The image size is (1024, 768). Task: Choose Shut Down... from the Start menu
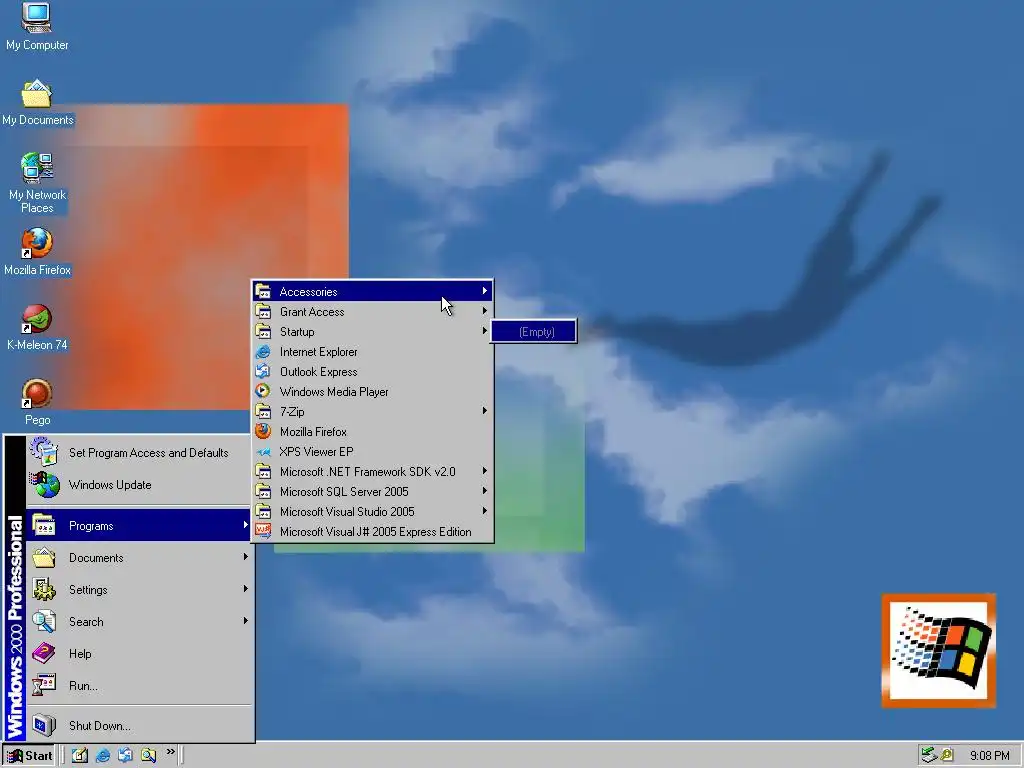point(138,726)
